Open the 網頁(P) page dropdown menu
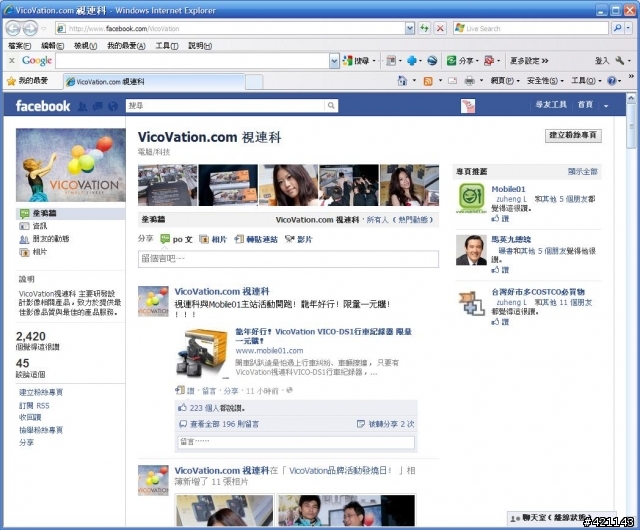 (505, 81)
